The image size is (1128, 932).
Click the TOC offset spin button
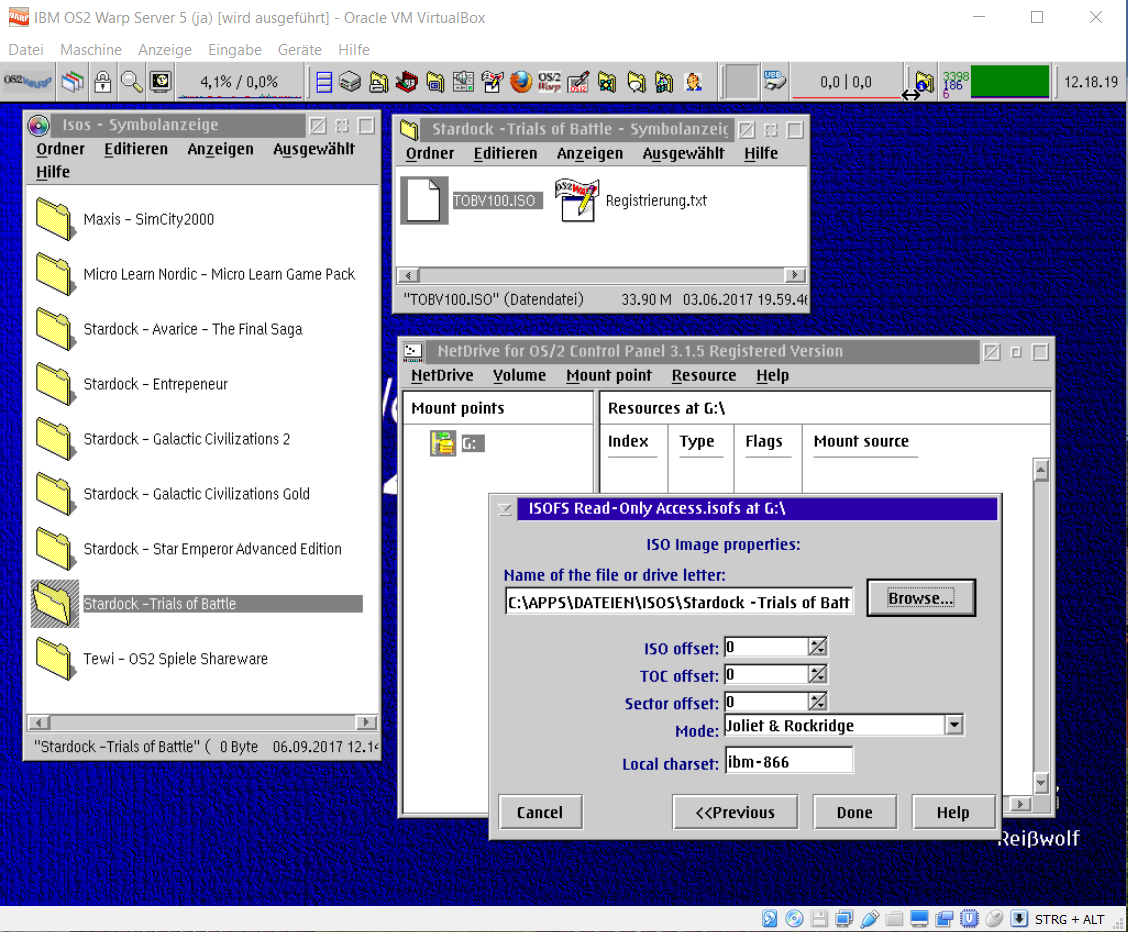817,674
